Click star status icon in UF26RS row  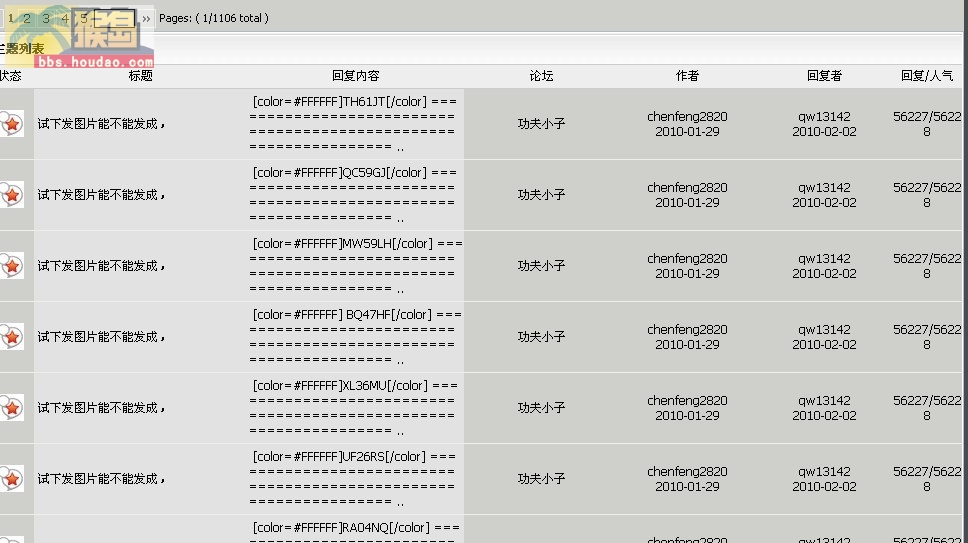tap(11, 479)
